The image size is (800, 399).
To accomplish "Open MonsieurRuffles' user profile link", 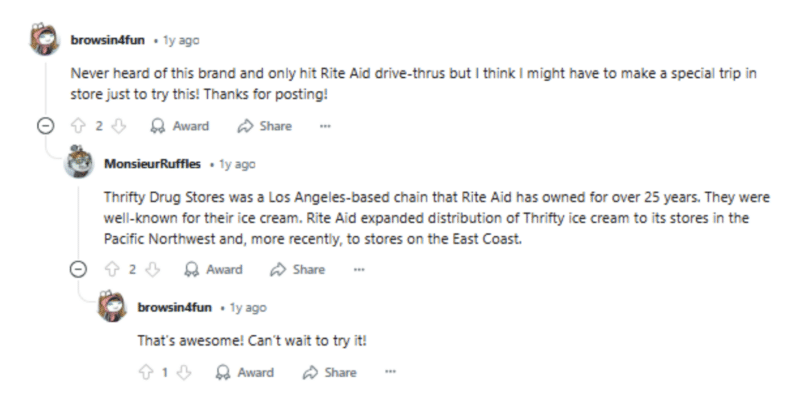I will coord(152,164).
